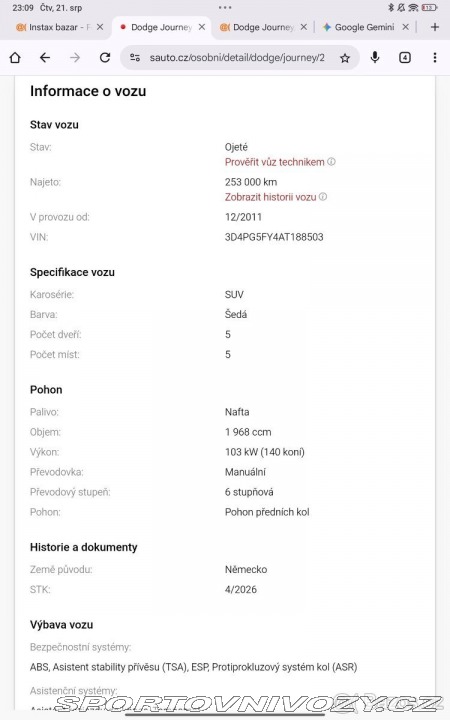Click the forward navigation arrow
This screenshot has height=720, width=450.
pyautogui.click(x=75, y=57)
